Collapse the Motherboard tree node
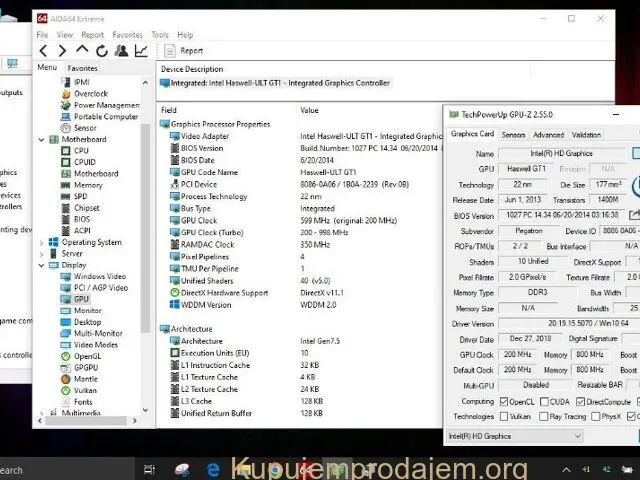This screenshot has height=480, width=640. point(42,140)
